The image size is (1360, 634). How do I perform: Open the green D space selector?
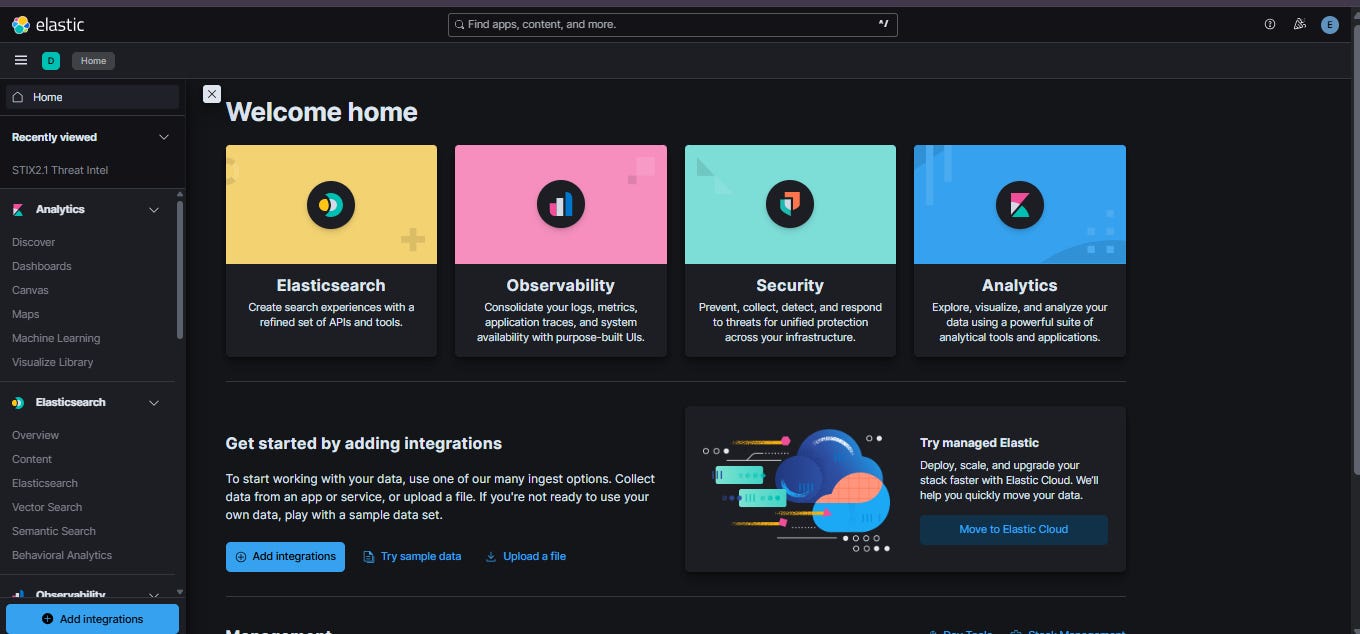coord(51,61)
